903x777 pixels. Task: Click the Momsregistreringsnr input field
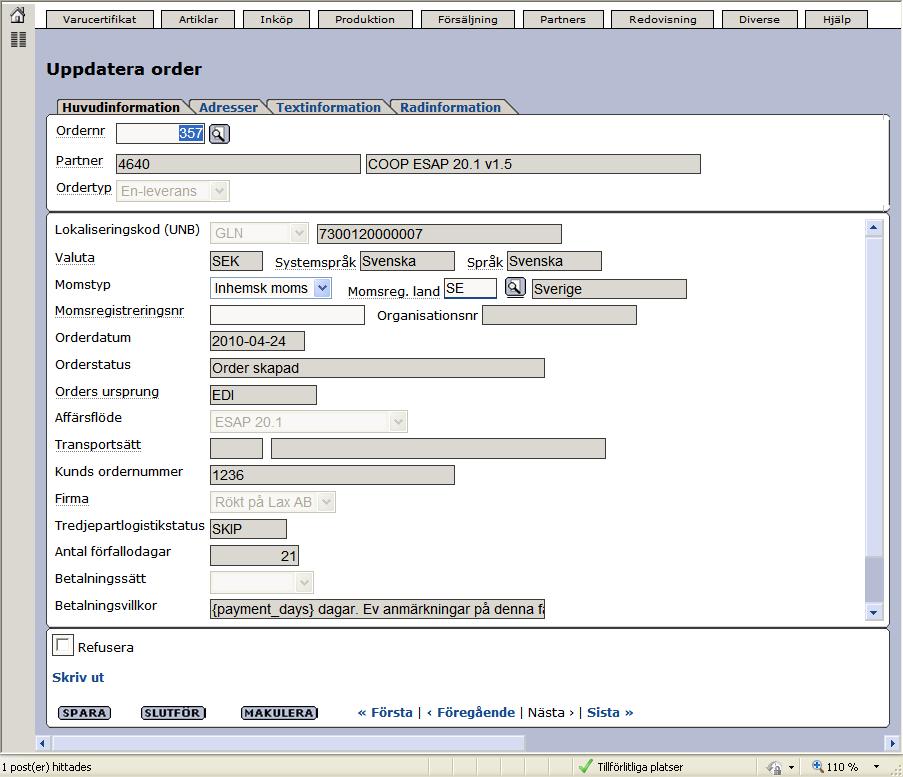(x=287, y=315)
